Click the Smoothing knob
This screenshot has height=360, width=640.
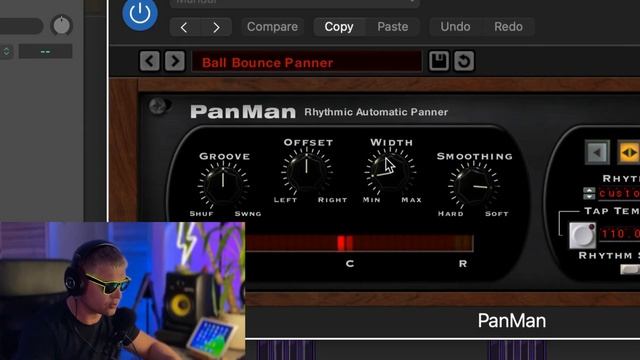coord(474,186)
